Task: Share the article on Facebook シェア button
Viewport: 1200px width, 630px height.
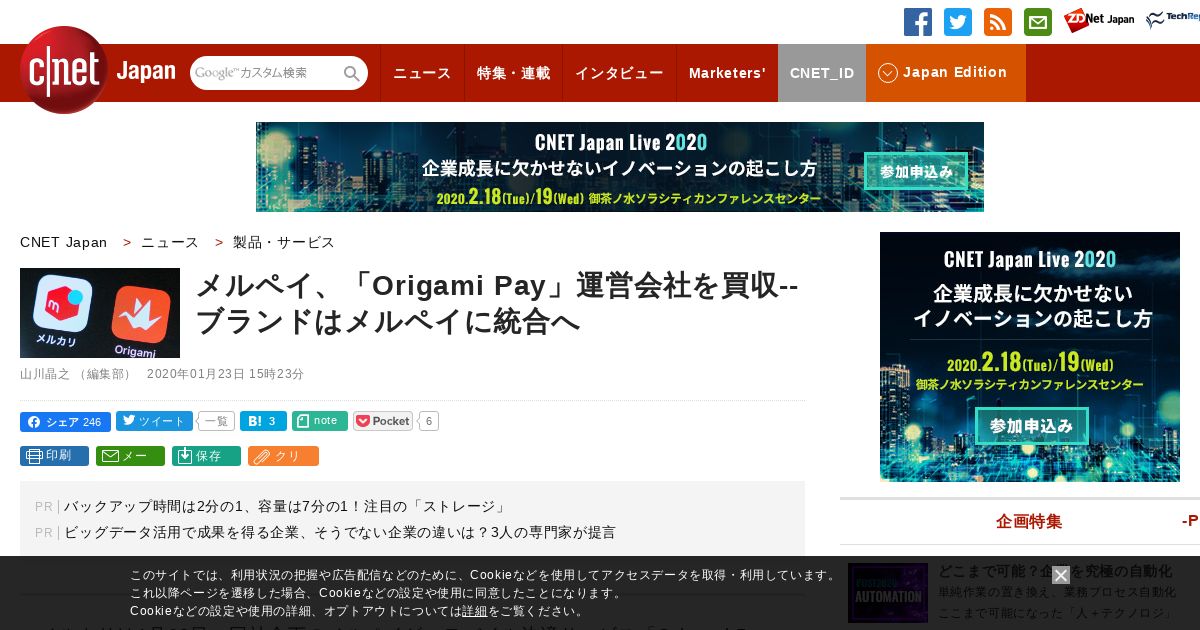Action: tap(65, 422)
